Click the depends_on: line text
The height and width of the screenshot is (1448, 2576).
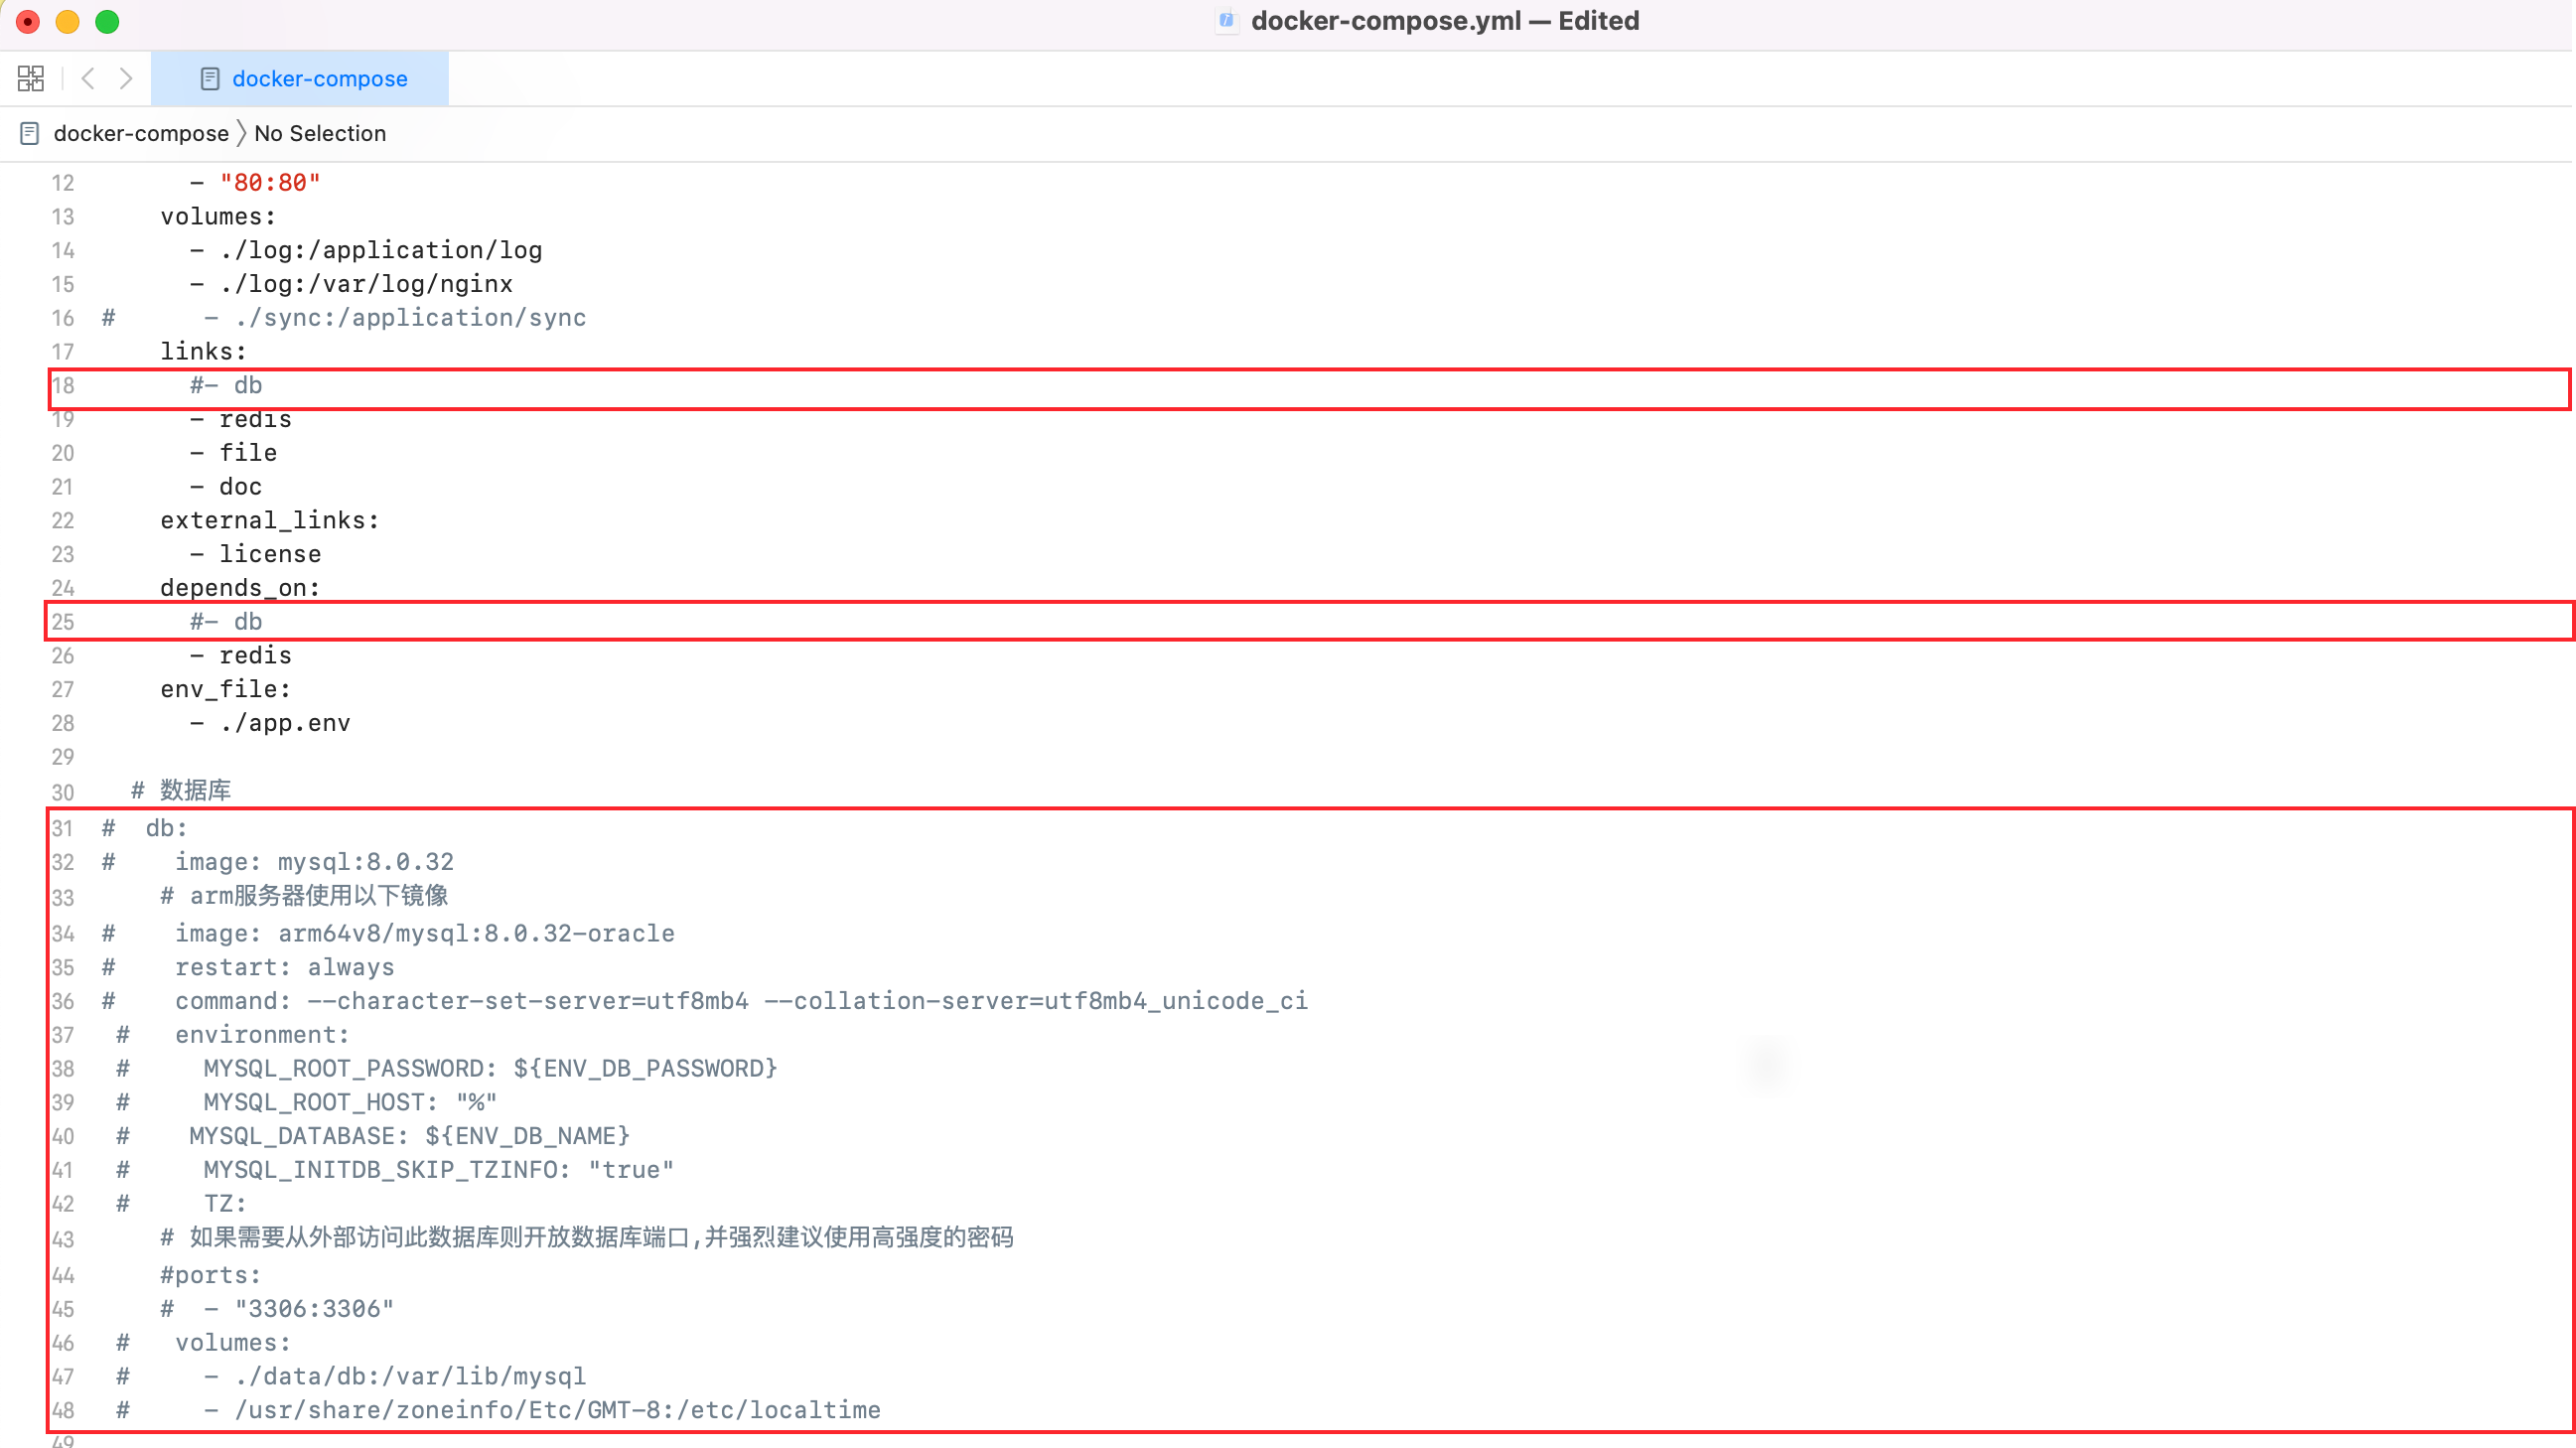coord(240,587)
